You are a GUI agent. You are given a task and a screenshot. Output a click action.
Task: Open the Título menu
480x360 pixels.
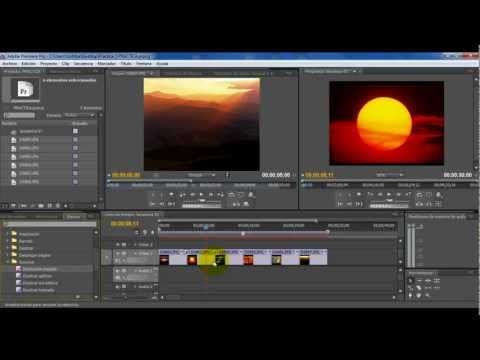click(126, 63)
